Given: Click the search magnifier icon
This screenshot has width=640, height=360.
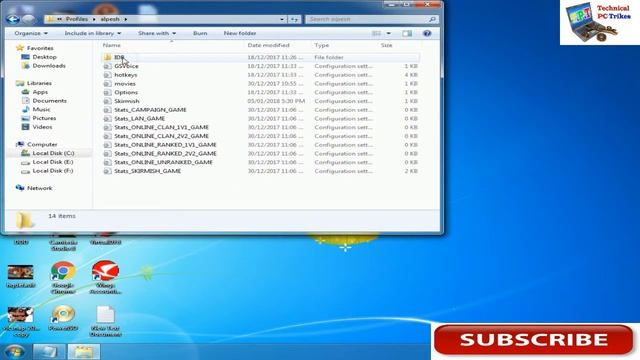Looking at the screenshot, I should point(432,19).
